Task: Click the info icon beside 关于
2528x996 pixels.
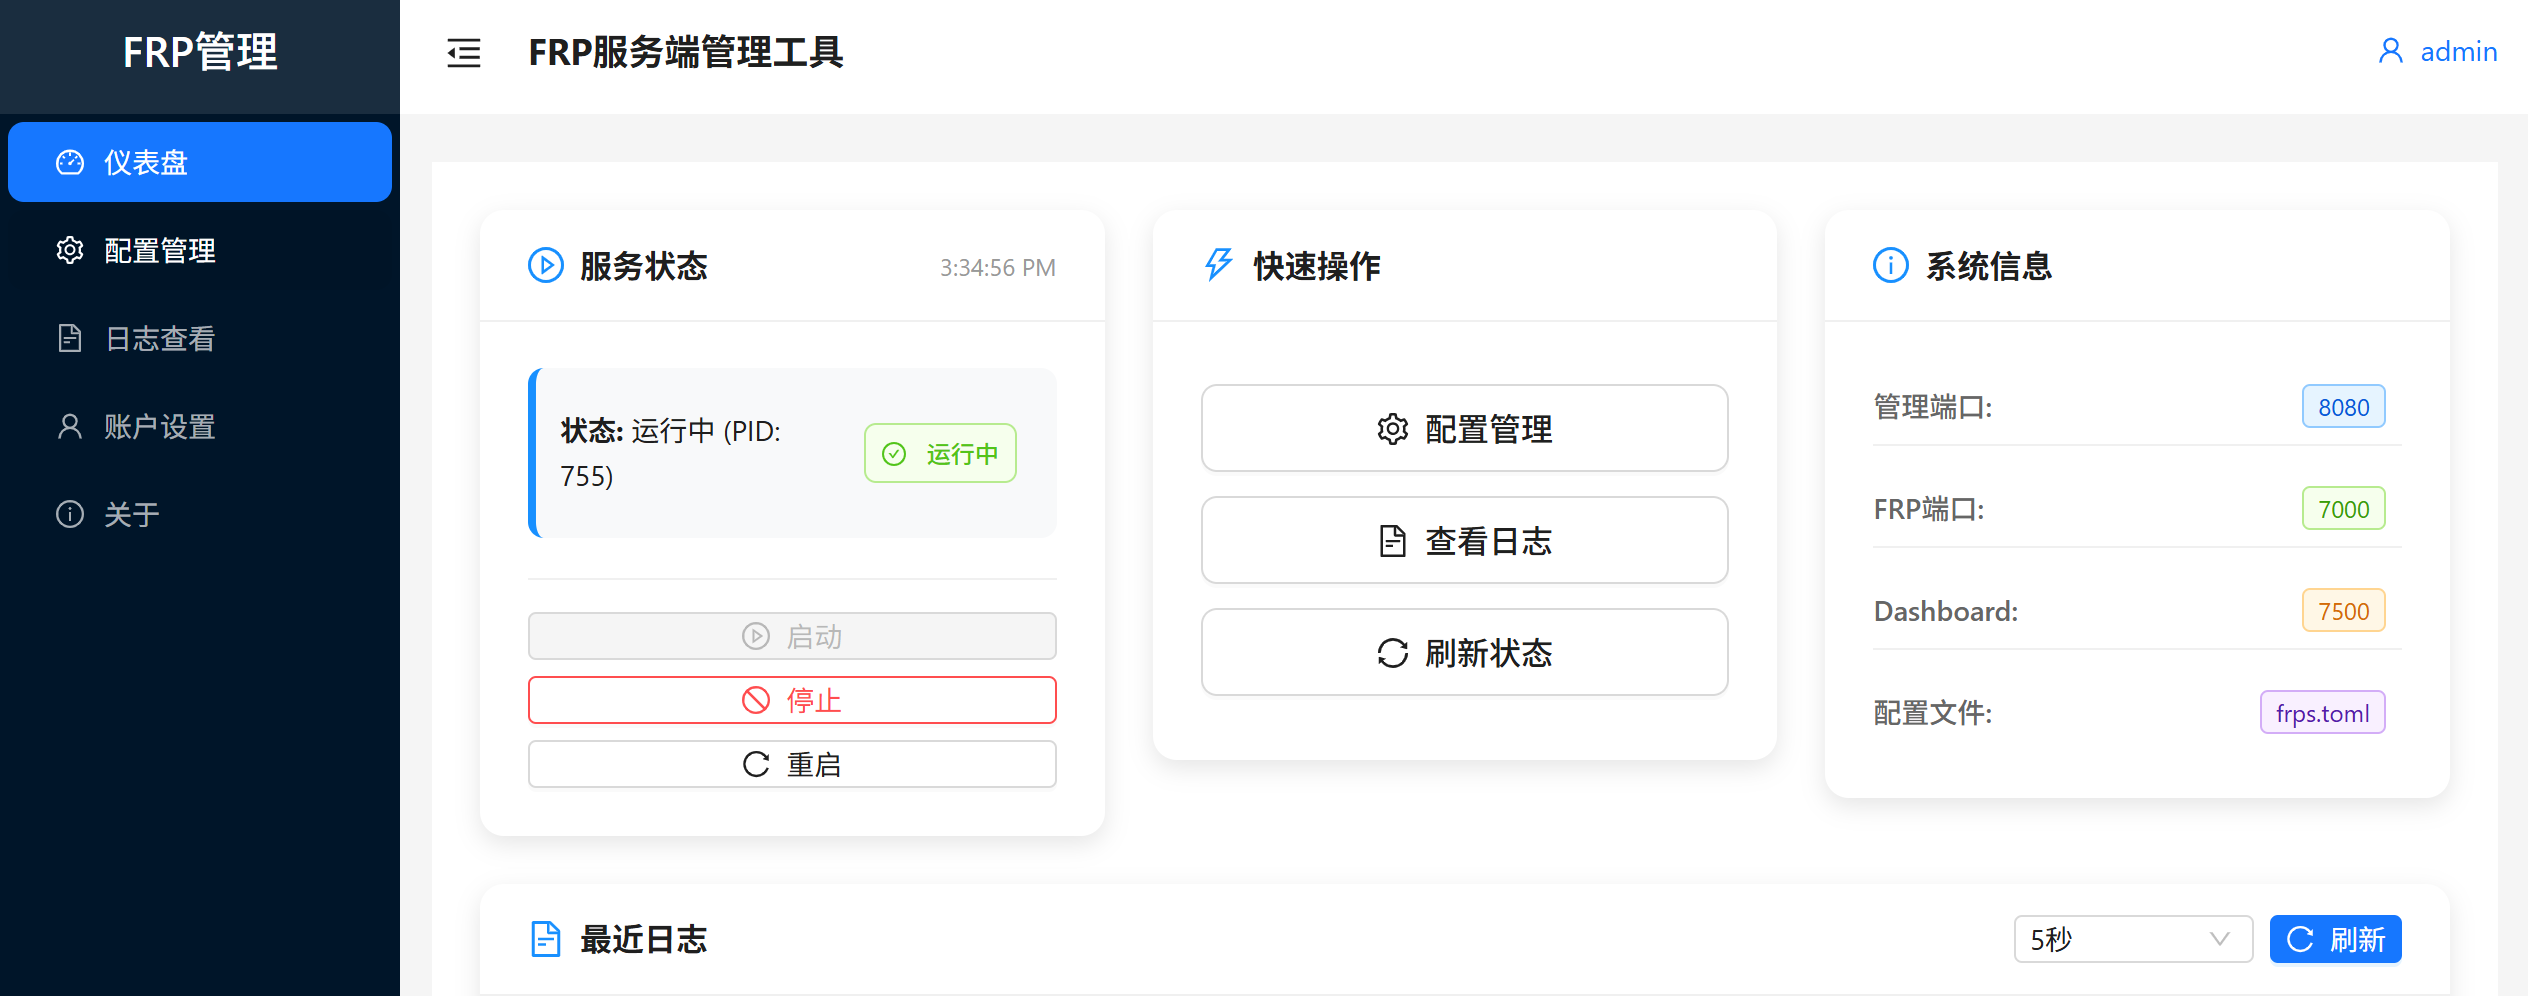Action: click(70, 513)
